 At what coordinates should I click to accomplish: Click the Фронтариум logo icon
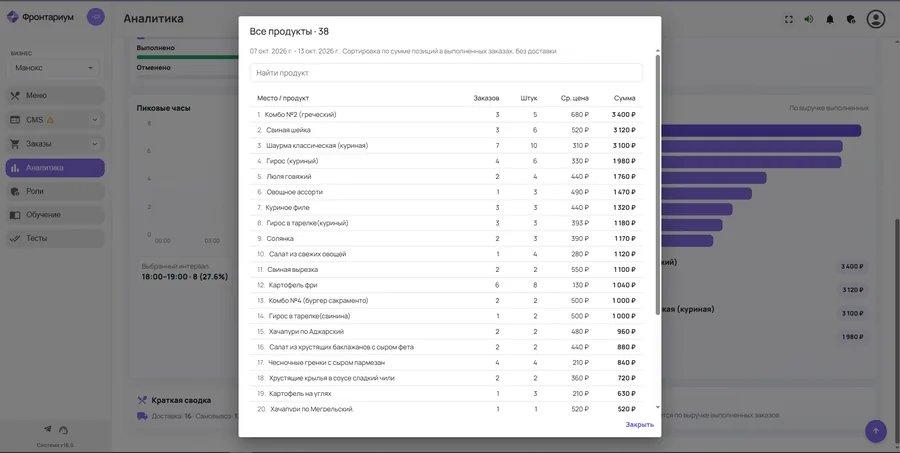13,17
